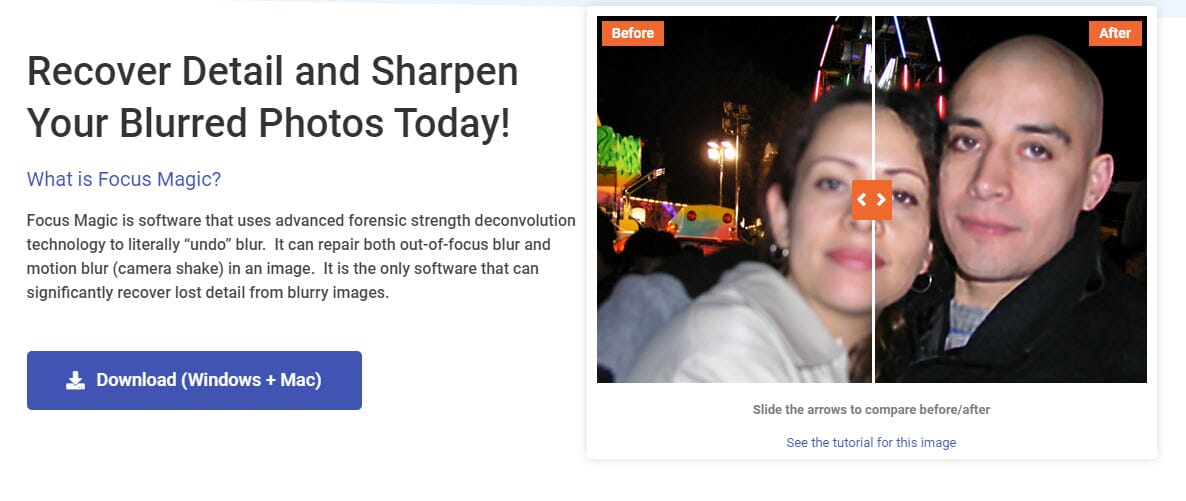Click the Focus Magic description paragraph
This screenshot has height=501, width=1186.
pyautogui.click(x=301, y=257)
